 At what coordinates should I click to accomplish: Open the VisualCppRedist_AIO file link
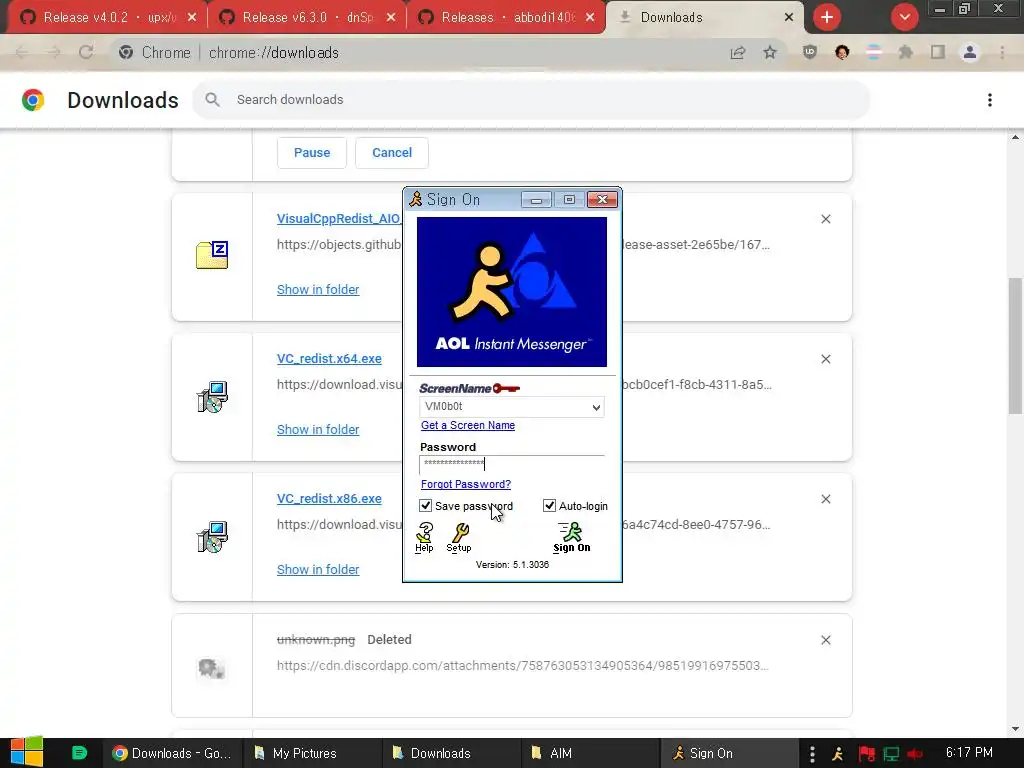click(339, 219)
